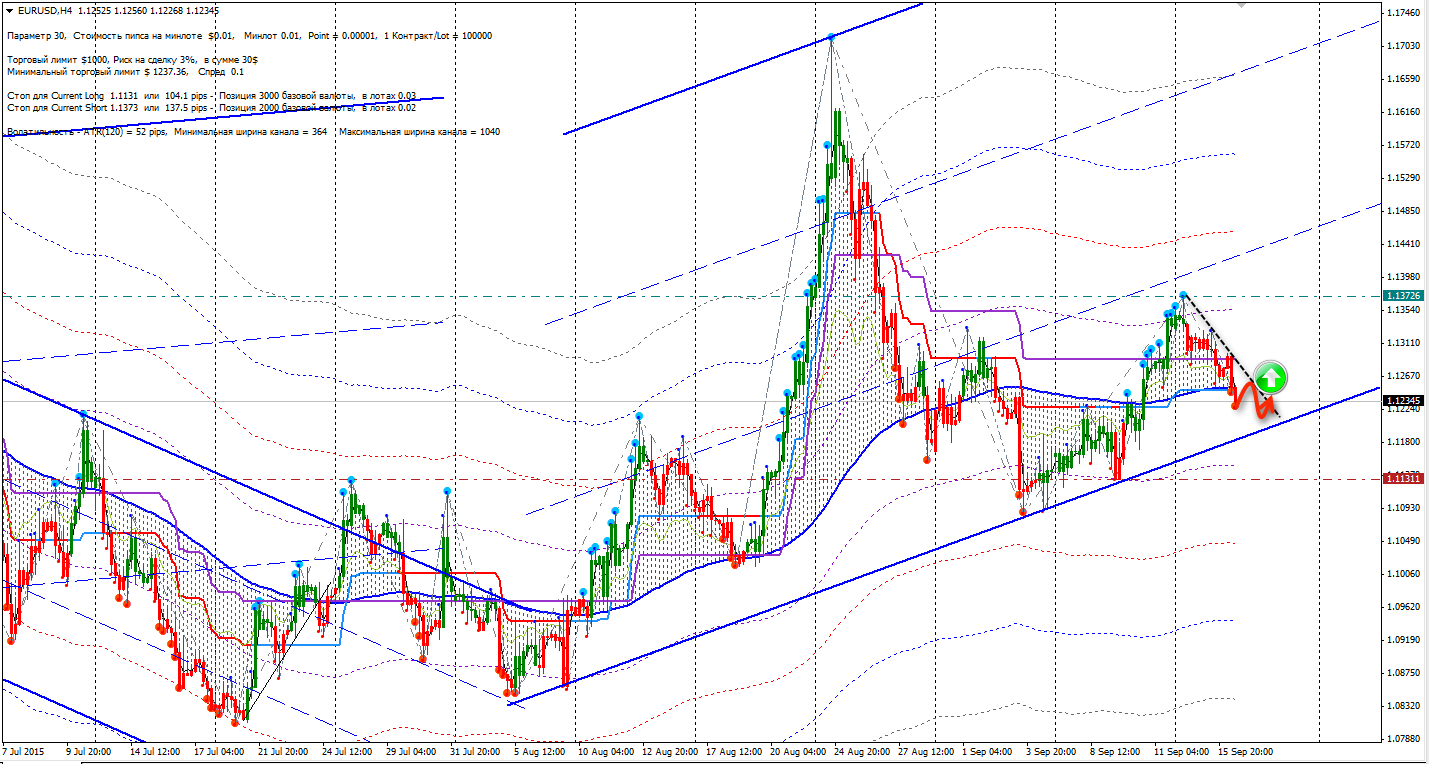Click the blue dot at the 11 Sep high
Viewport: 1429px width, 764px height.
point(1183,295)
